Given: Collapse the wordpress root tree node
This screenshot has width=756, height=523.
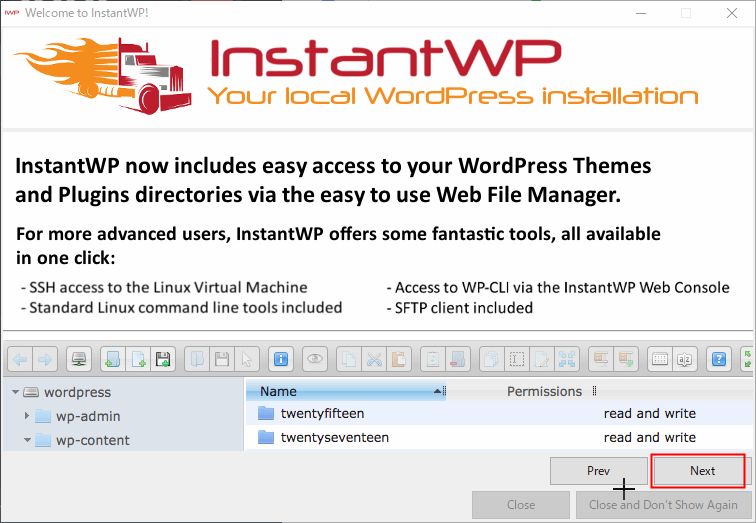Looking at the screenshot, I should coord(15,392).
